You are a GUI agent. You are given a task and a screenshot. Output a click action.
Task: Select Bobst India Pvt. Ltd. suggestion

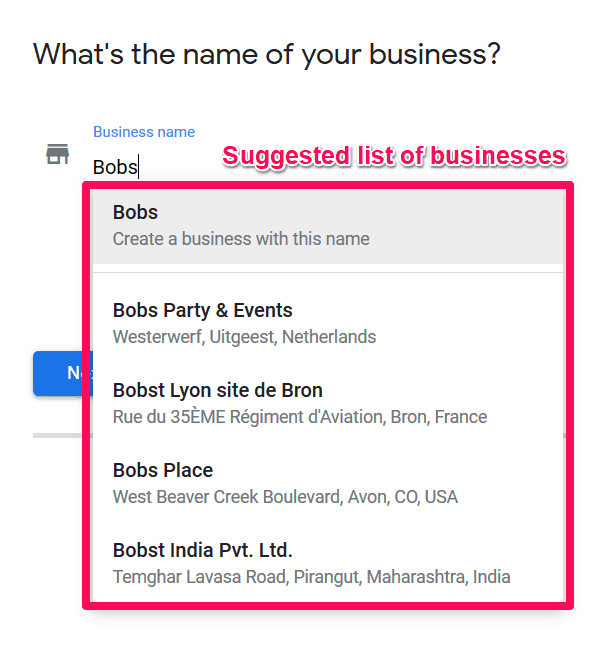pyautogui.click(x=202, y=550)
